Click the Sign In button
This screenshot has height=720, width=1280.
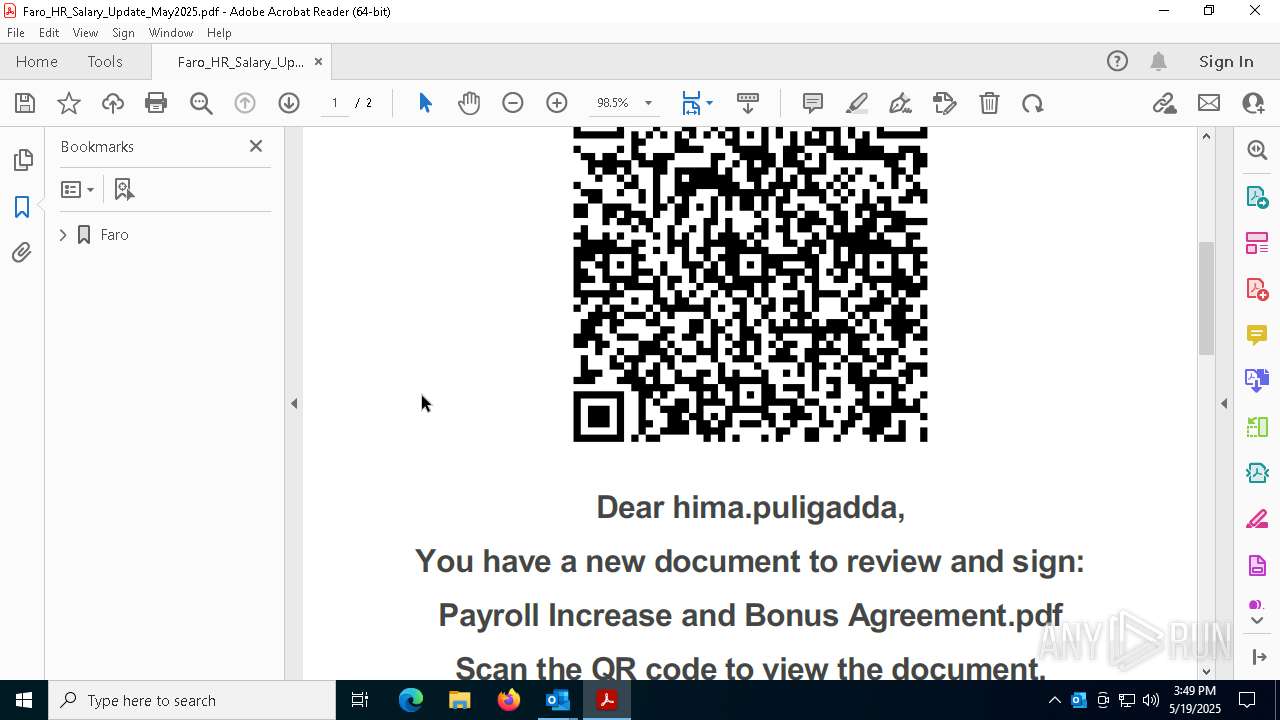click(1226, 62)
